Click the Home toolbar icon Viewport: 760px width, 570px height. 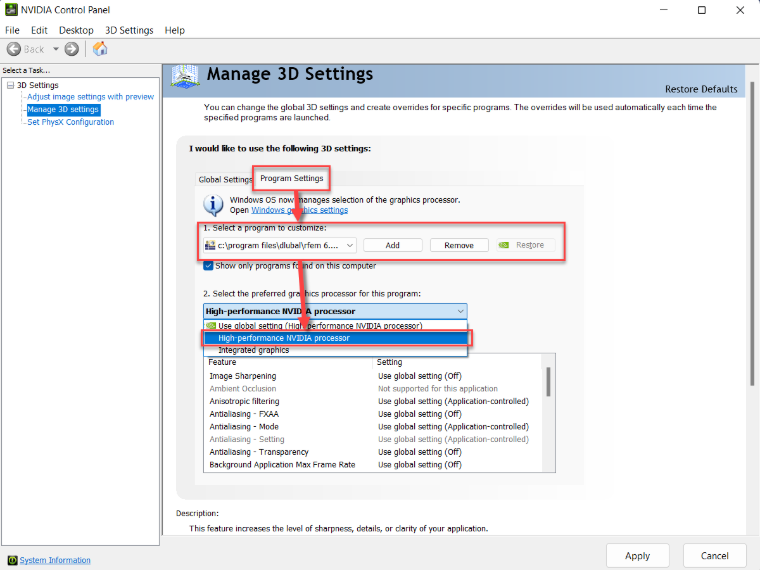point(100,48)
